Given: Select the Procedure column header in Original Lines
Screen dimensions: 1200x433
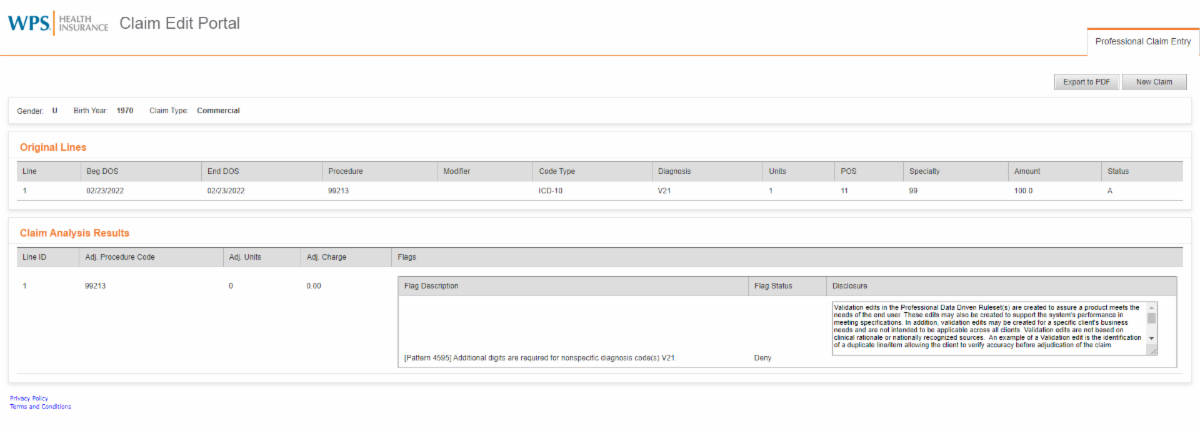Looking at the screenshot, I should 345,172.
